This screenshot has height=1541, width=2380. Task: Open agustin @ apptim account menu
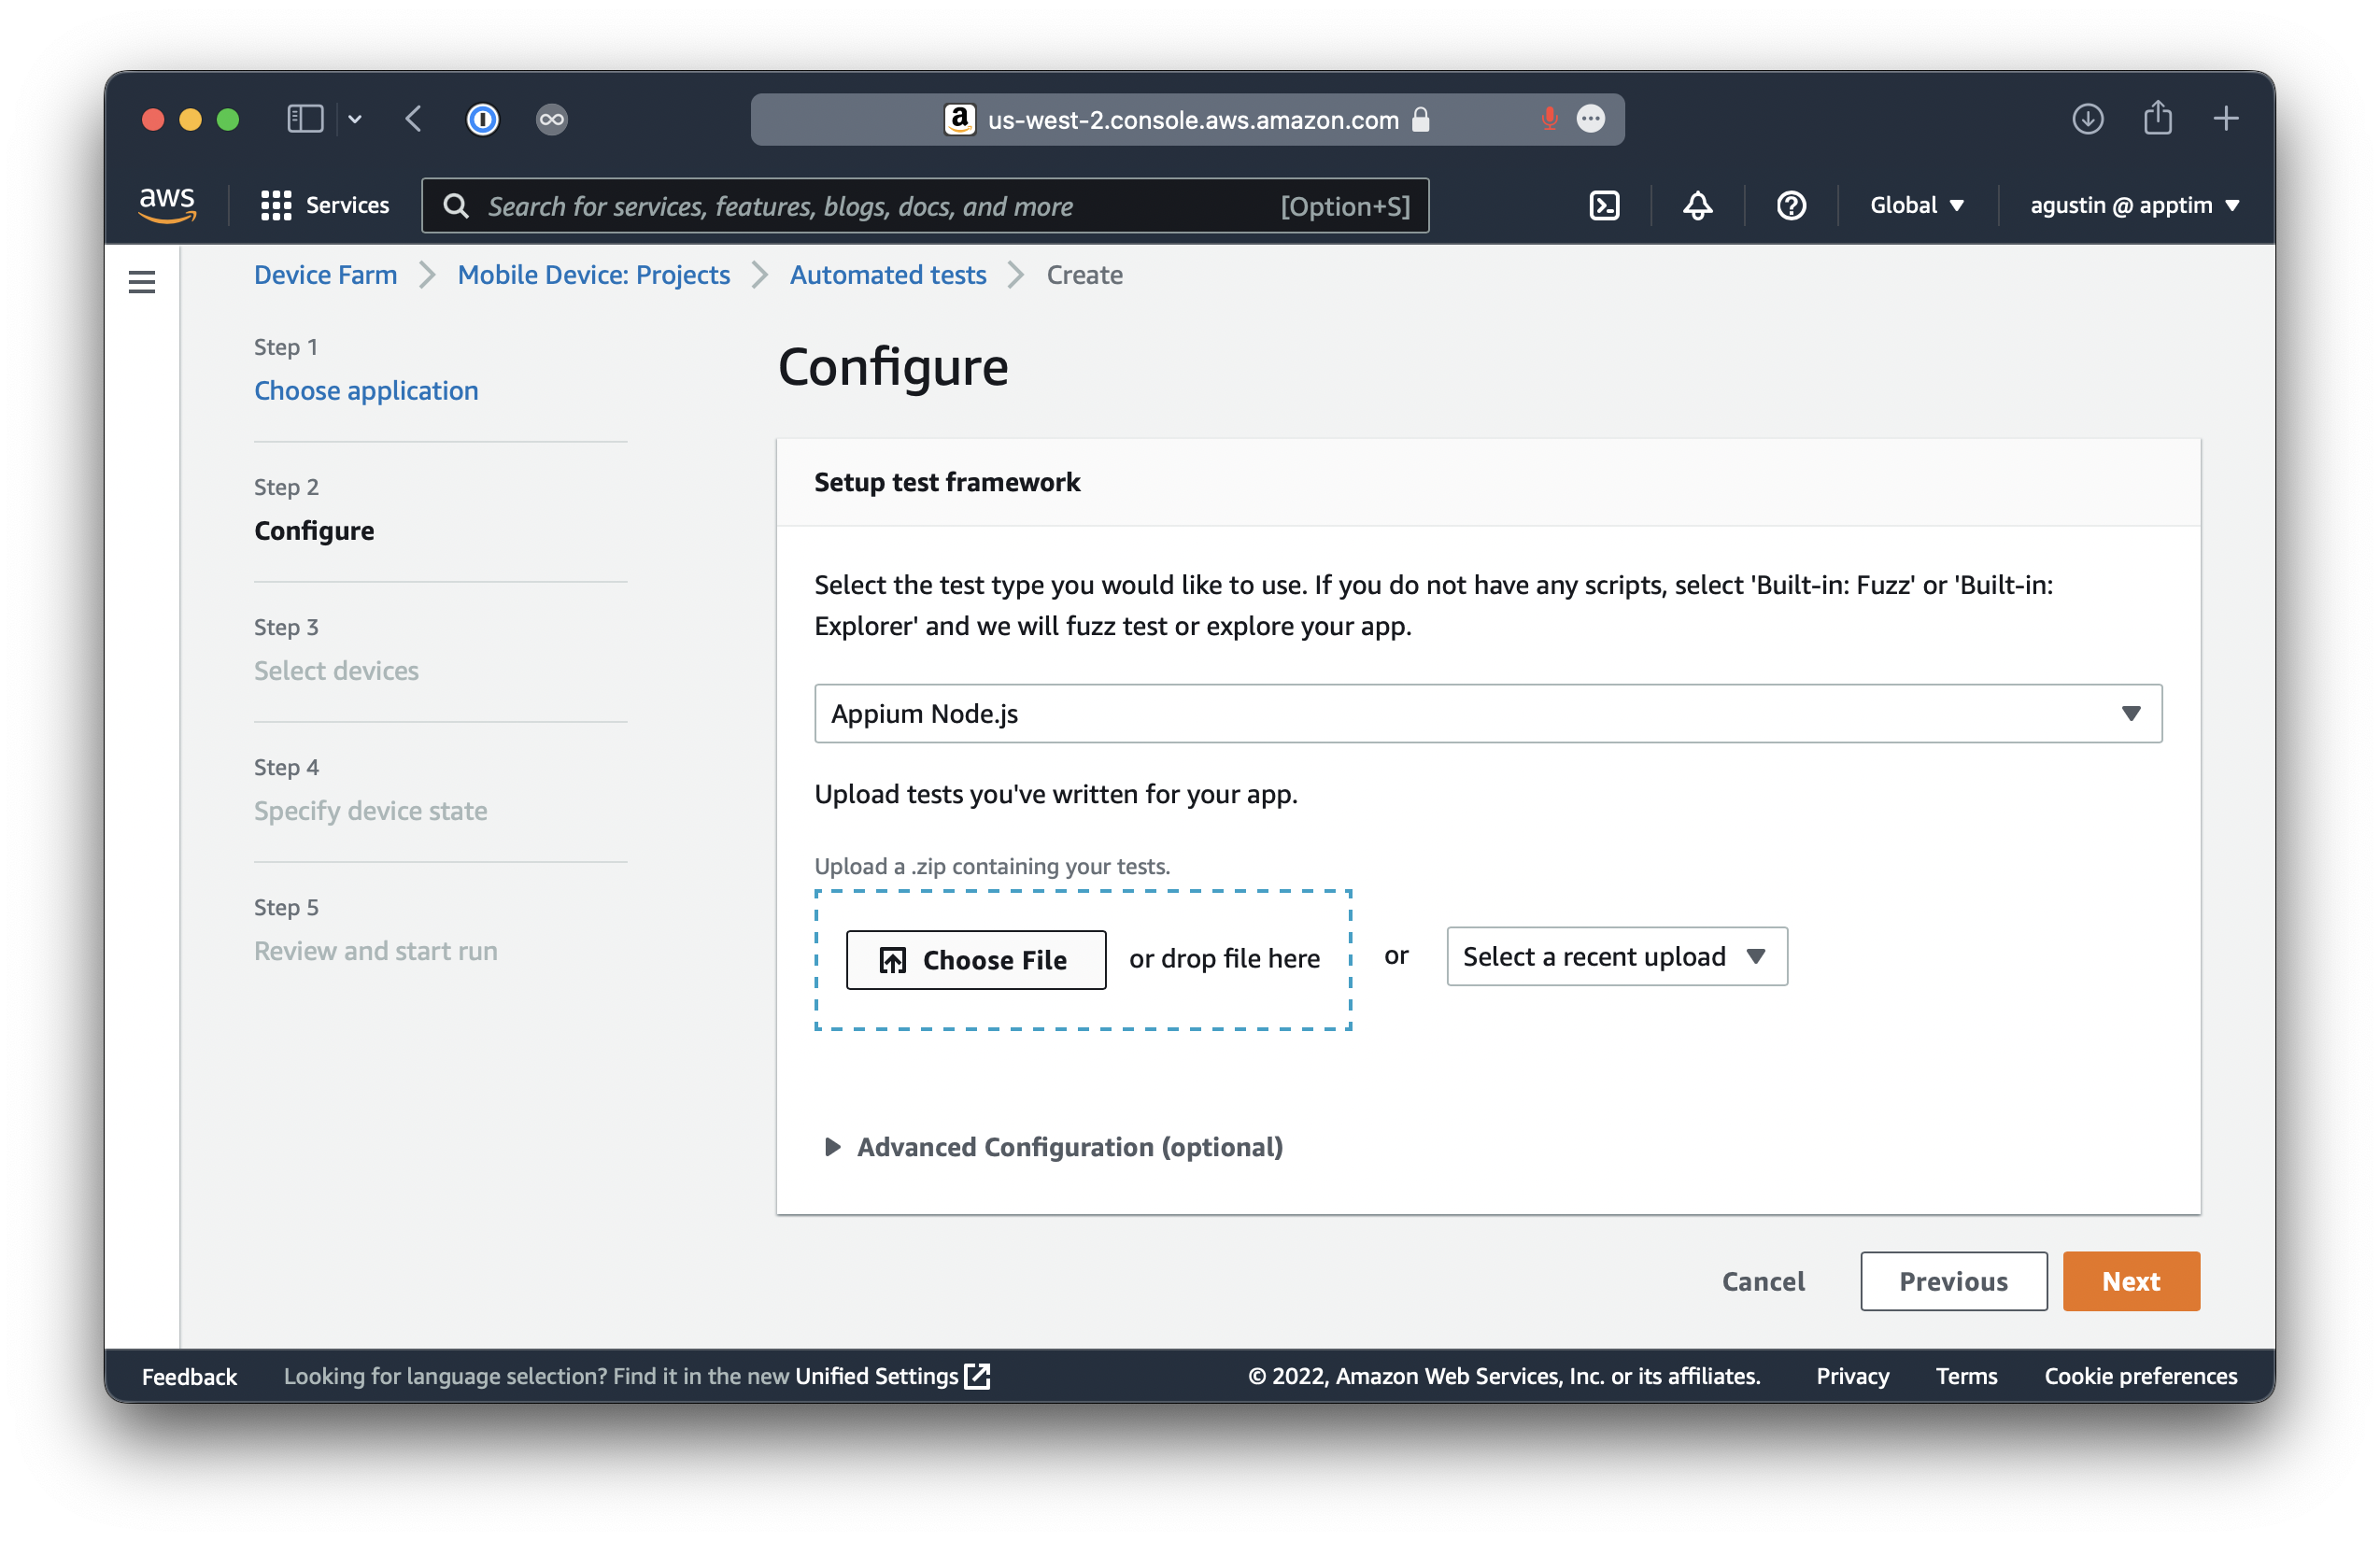pyautogui.click(x=2133, y=206)
